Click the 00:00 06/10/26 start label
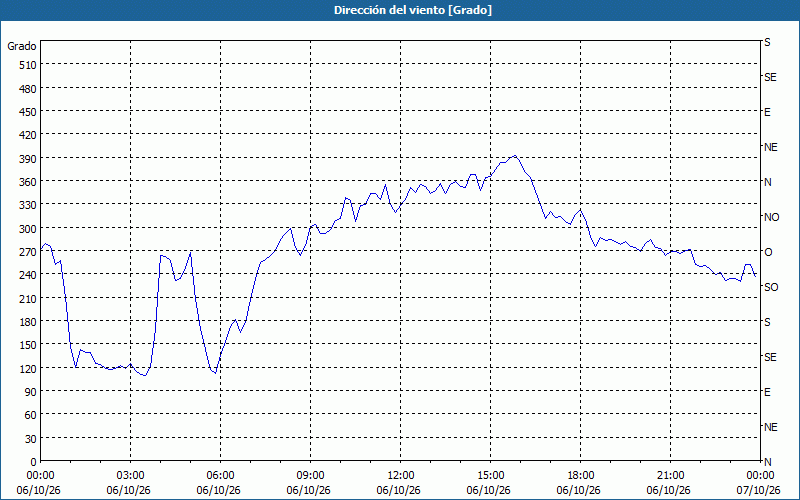 coord(39,483)
